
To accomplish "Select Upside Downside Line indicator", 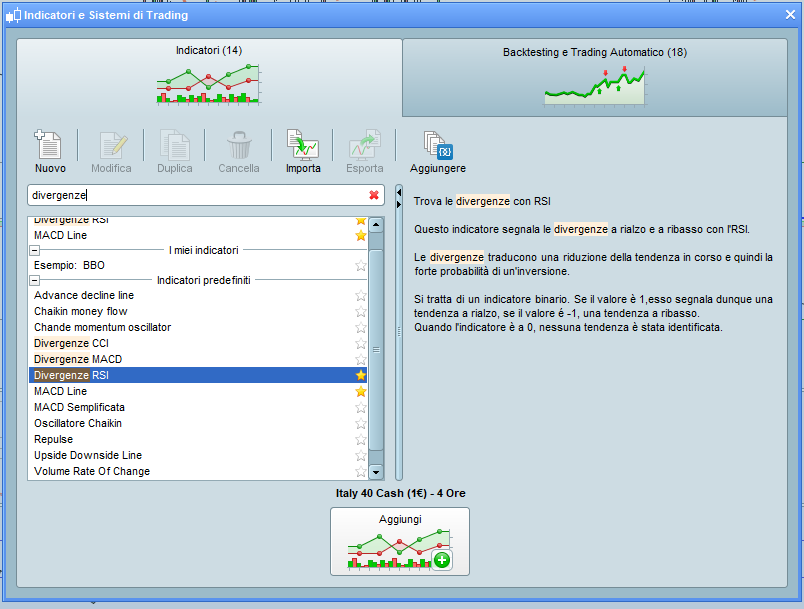I will click(x=198, y=456).
